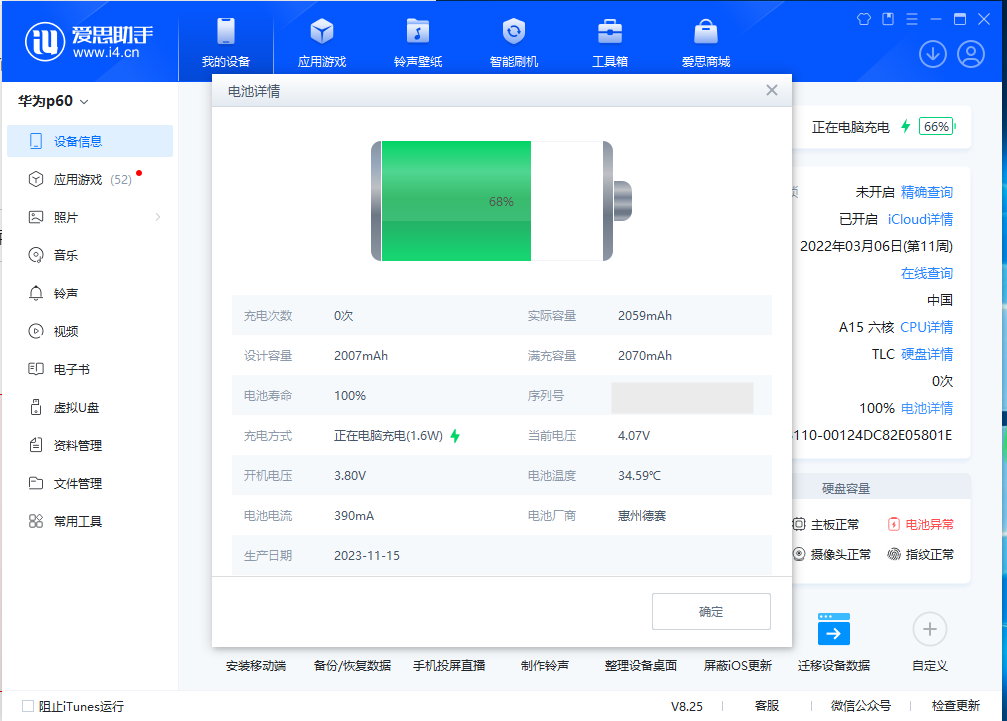This screenshot has width=1007, height=721.
Task: Close the 电池详情 dialog
Action: (x=772, y=90)
